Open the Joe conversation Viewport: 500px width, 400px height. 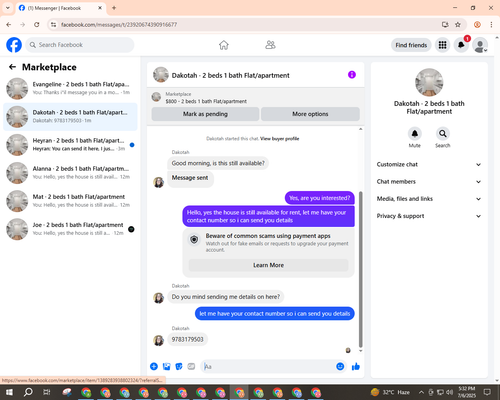[70, 229]
